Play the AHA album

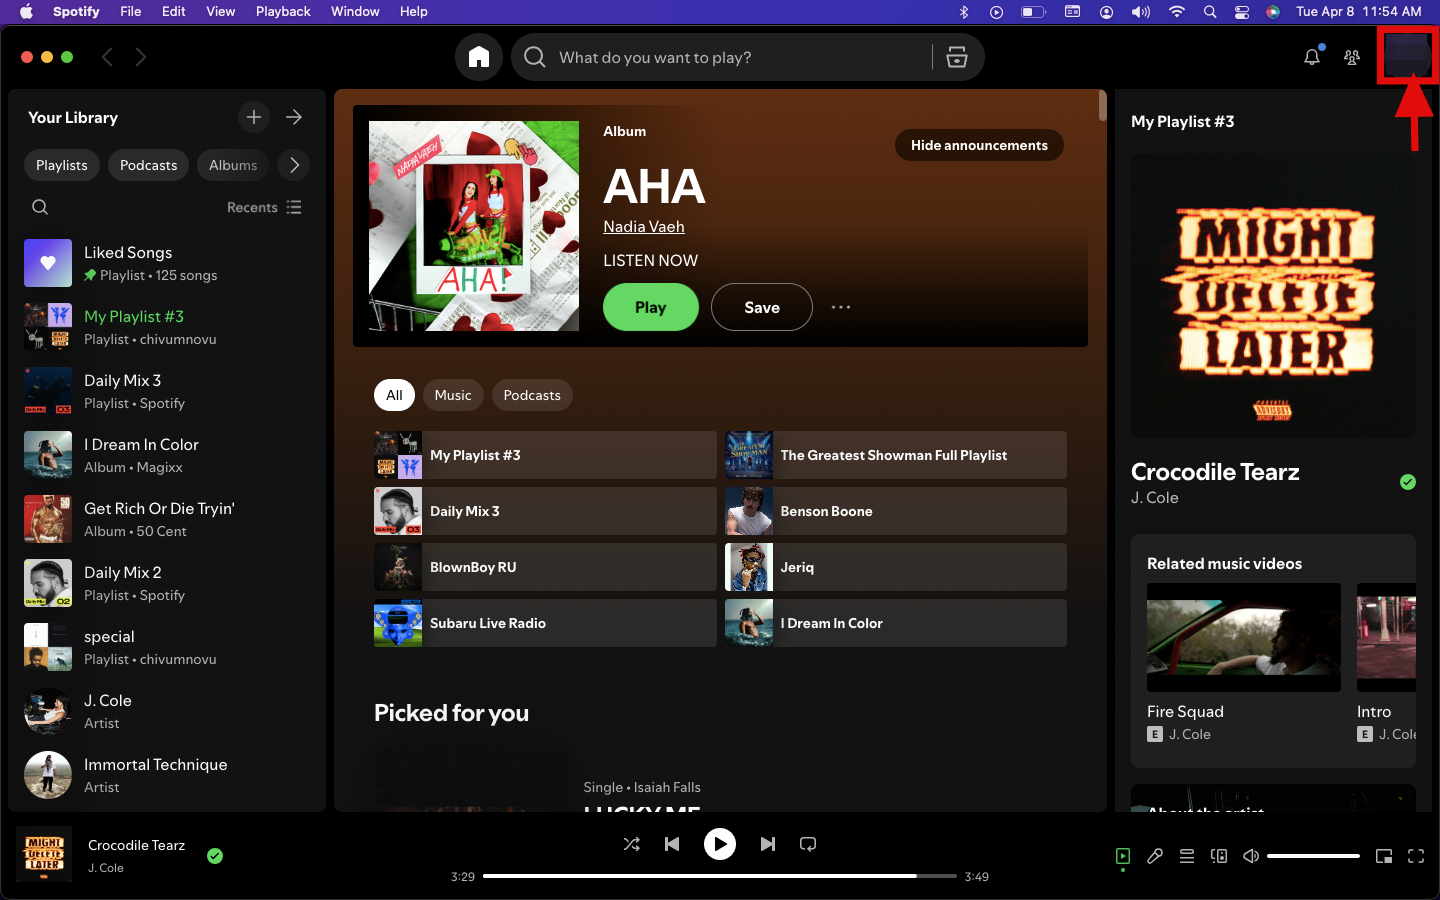click(x=651, y=307)
